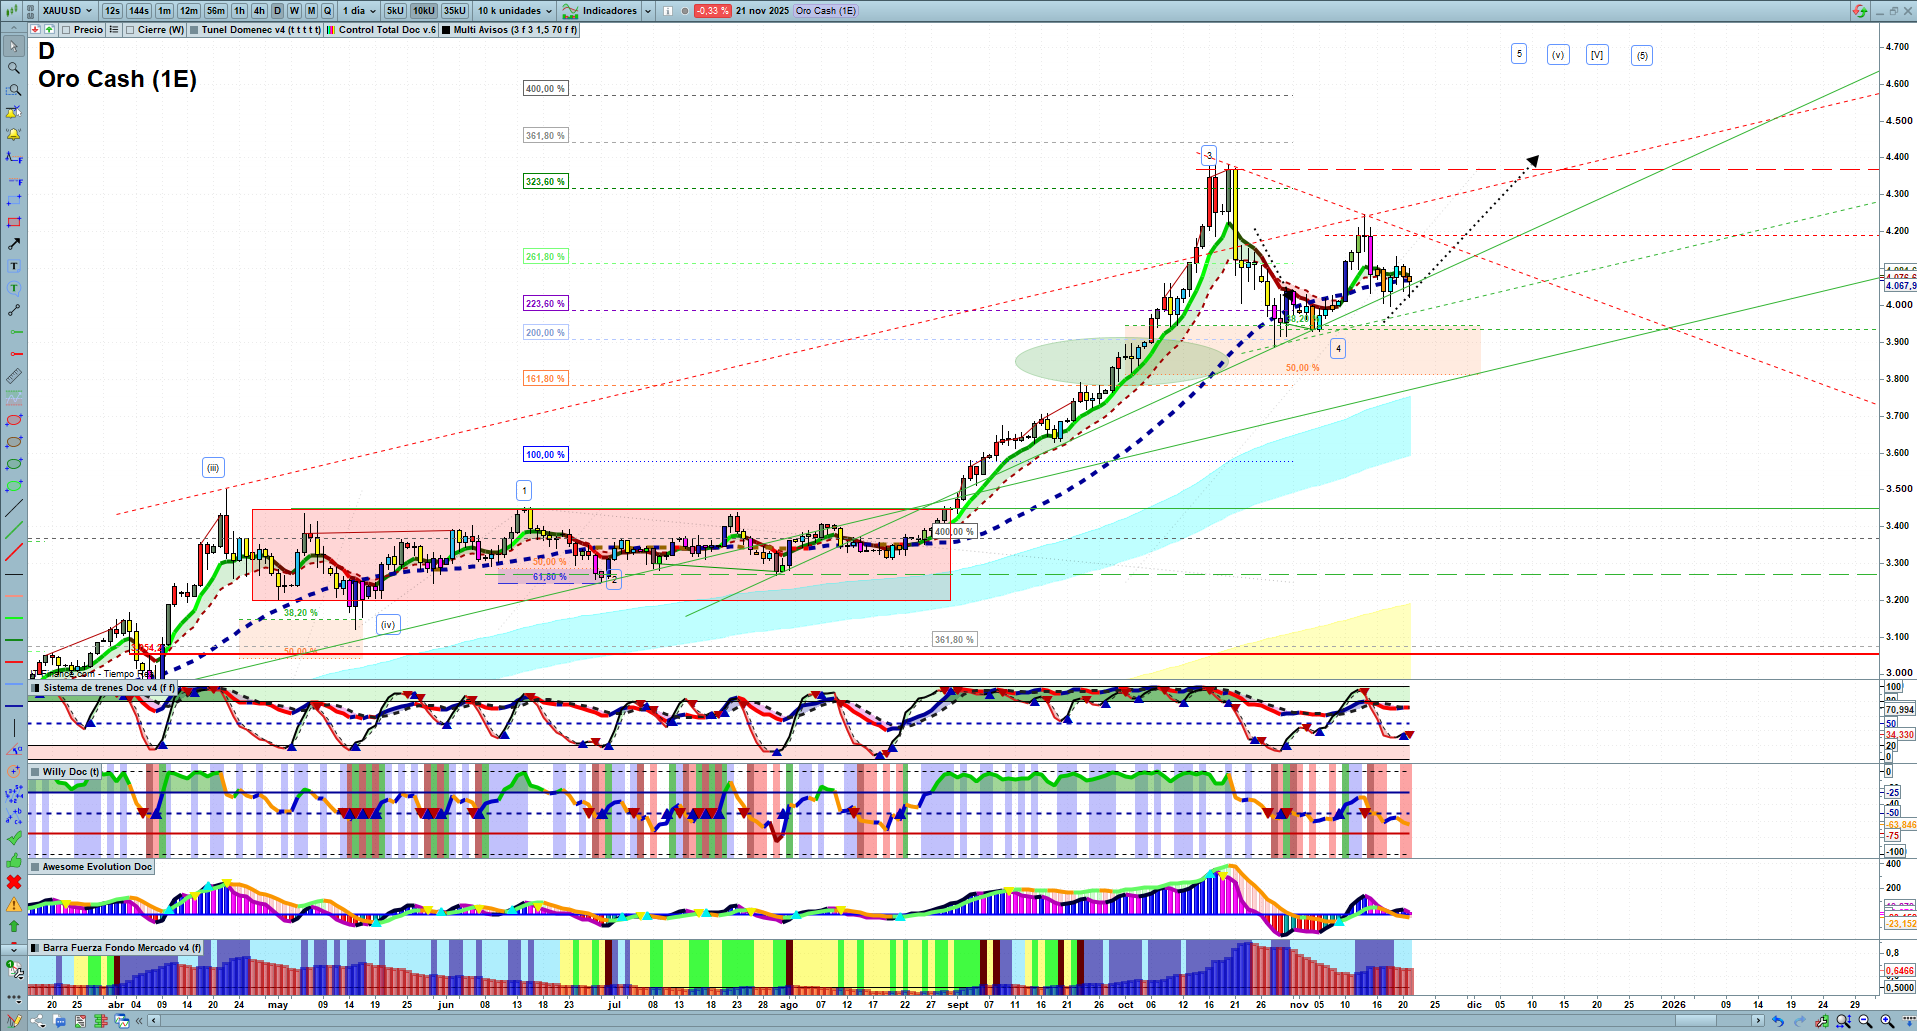Click the Control Total Doc v.6 color swatch
This screenshot has width=1917, height=1031.
coord(331,30)
